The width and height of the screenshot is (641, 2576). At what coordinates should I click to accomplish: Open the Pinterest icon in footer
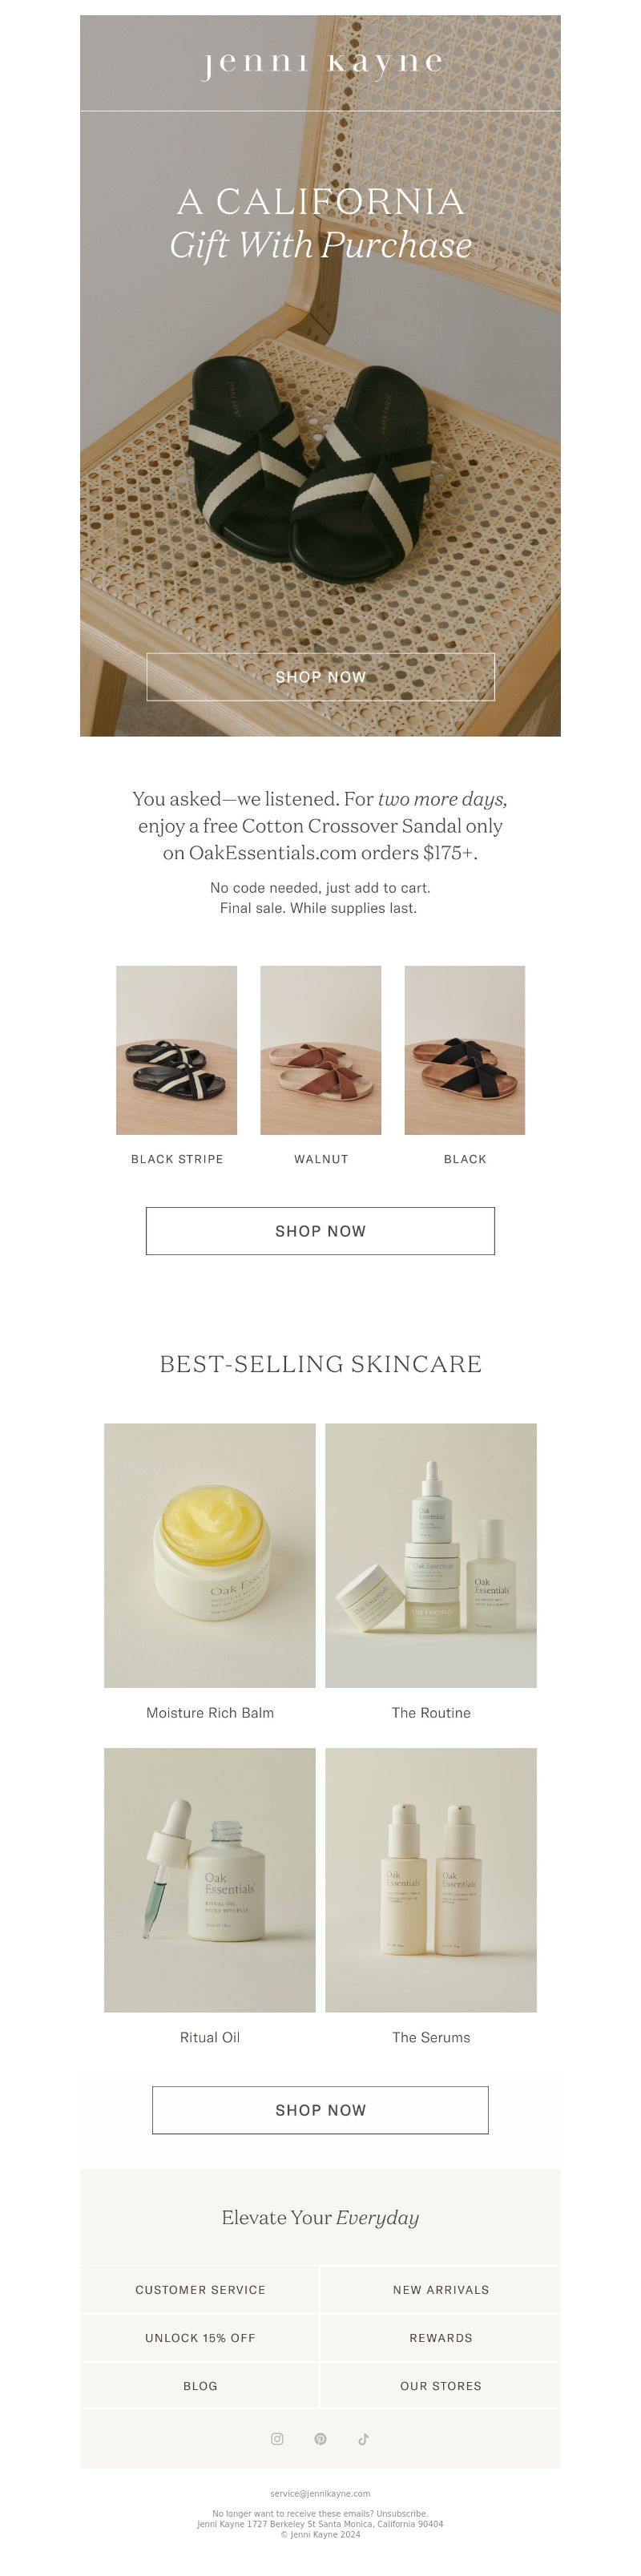320,2439
